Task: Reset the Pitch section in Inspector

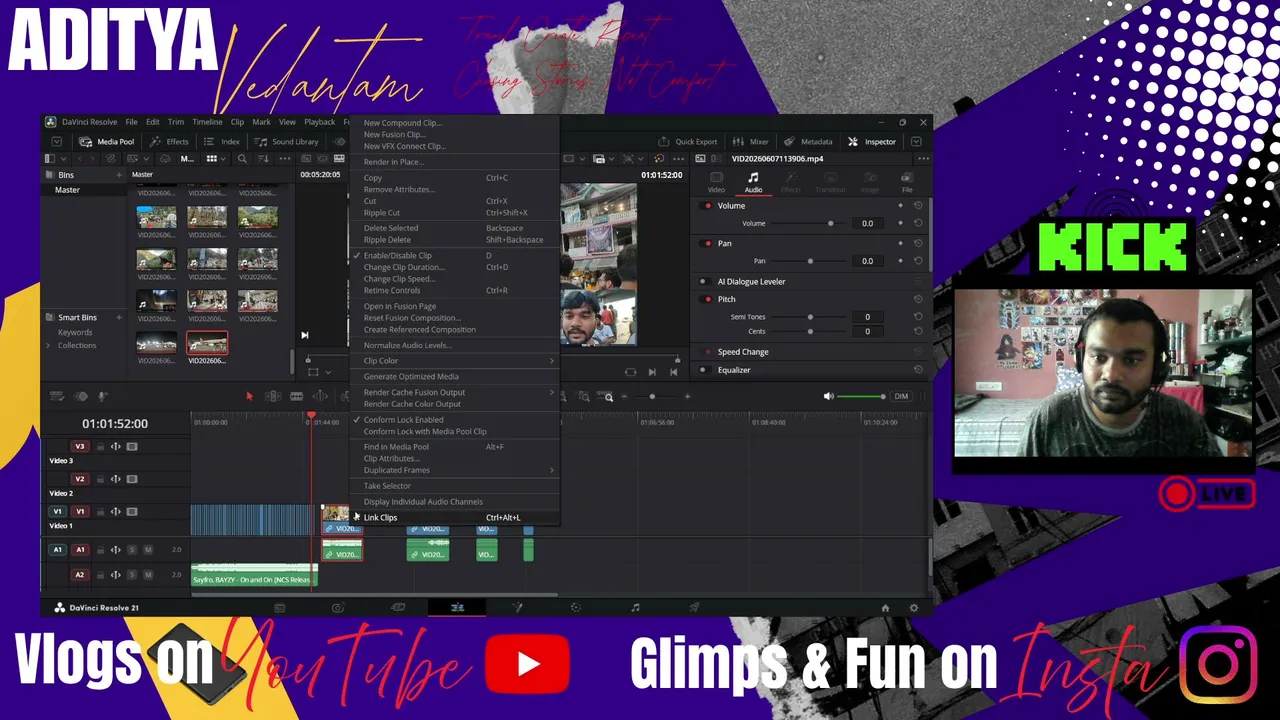Action: pos(918,299)
